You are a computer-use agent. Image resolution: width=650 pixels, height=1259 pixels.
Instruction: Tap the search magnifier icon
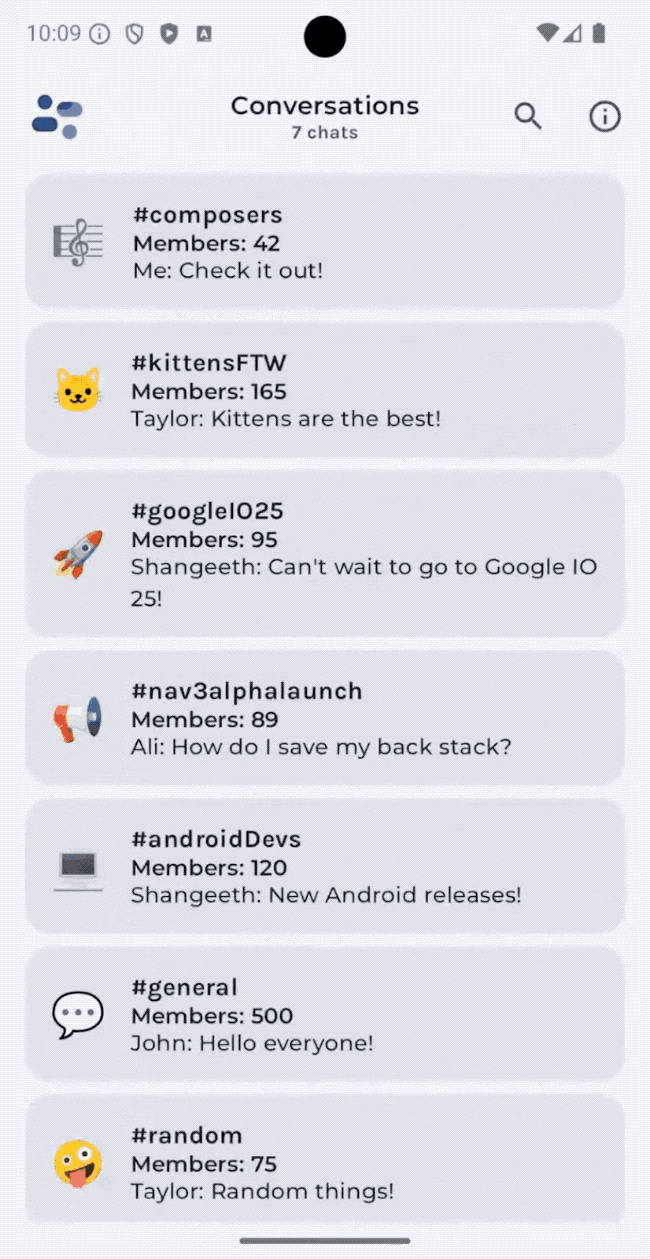pyautogui.click(x=528, y=117)
